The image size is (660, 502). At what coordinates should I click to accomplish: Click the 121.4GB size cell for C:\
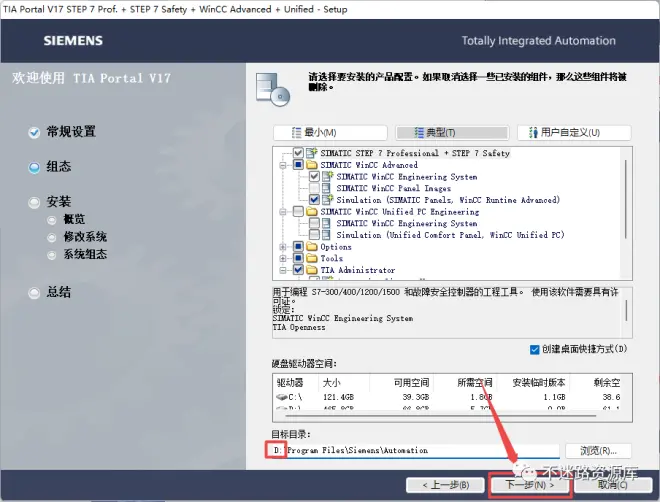pos(338,397)
